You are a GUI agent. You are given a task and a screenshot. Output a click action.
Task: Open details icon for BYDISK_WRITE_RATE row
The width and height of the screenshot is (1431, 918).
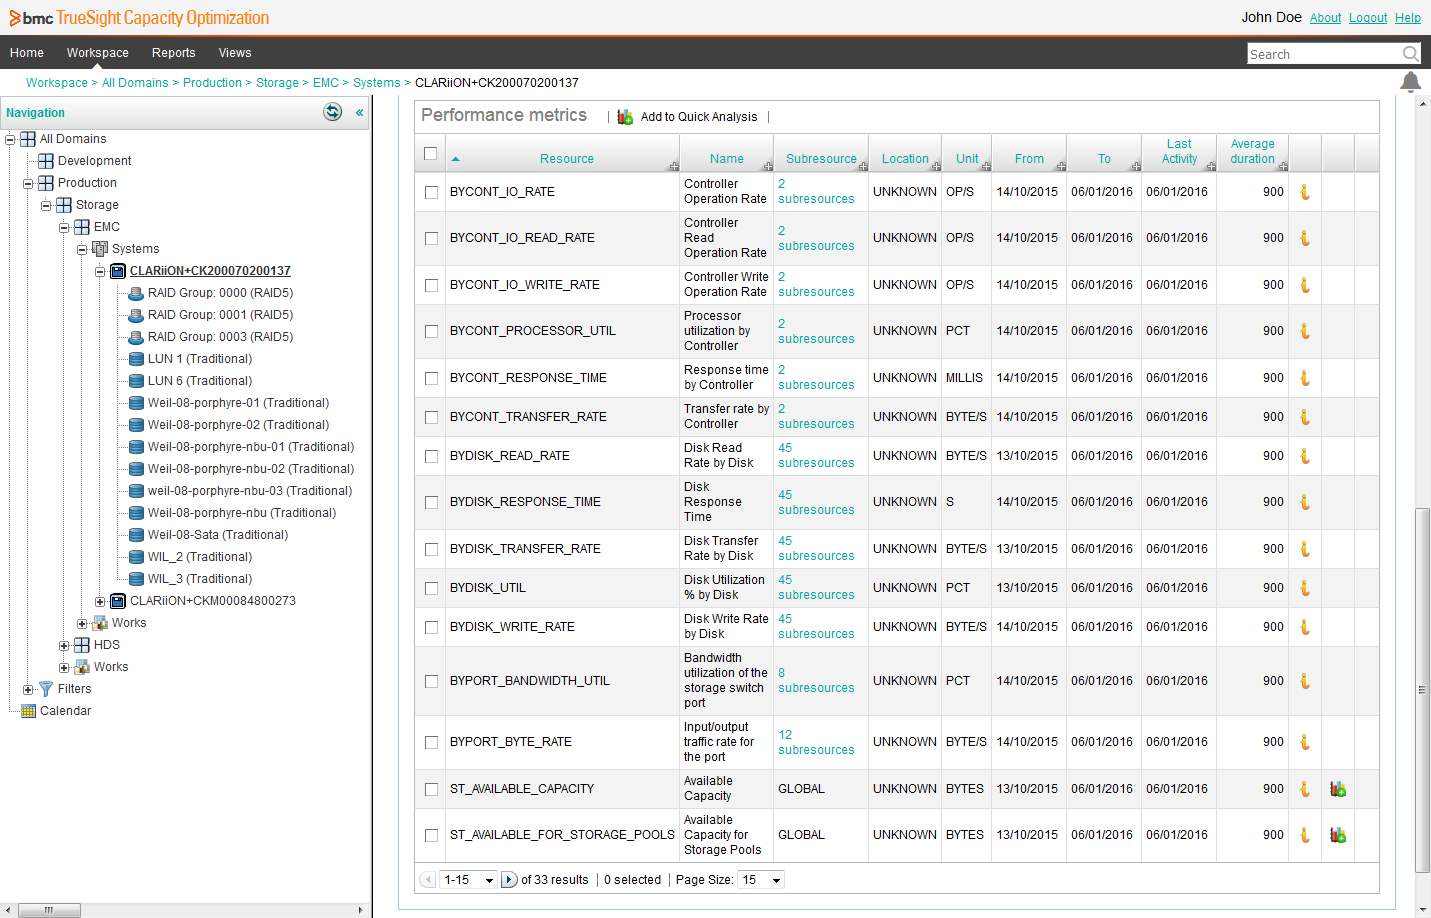[x=1305, y=627]
